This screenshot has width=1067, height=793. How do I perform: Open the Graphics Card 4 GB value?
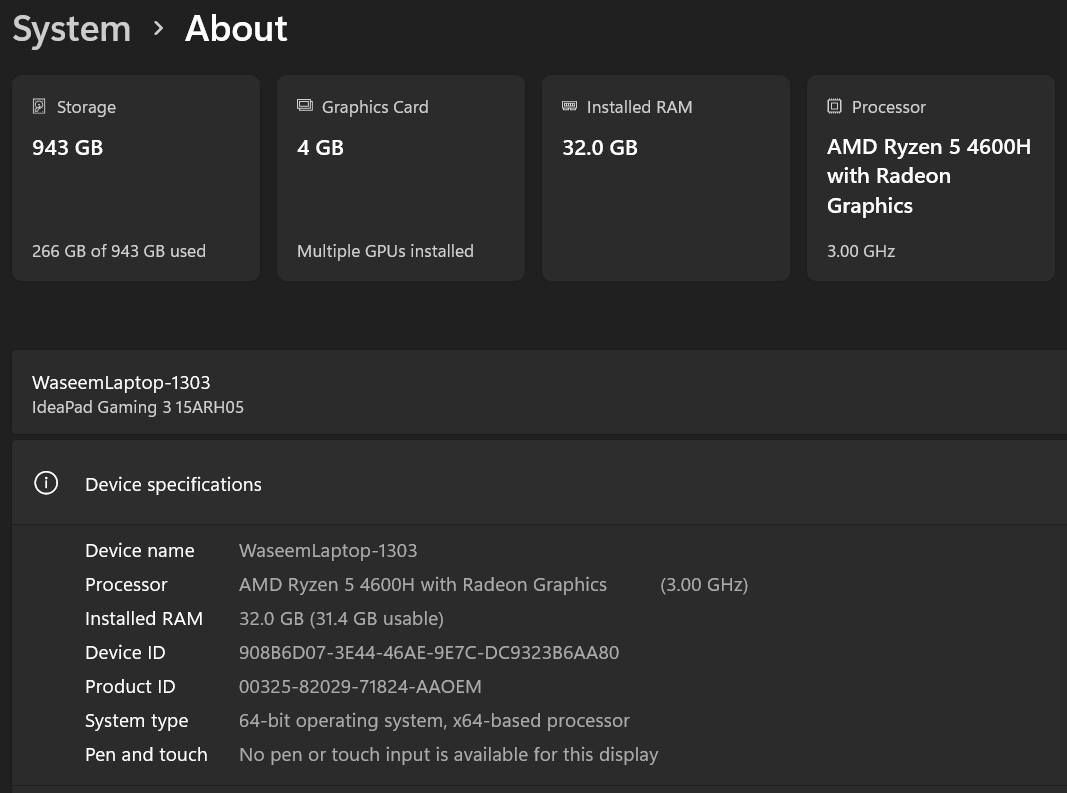320,148
